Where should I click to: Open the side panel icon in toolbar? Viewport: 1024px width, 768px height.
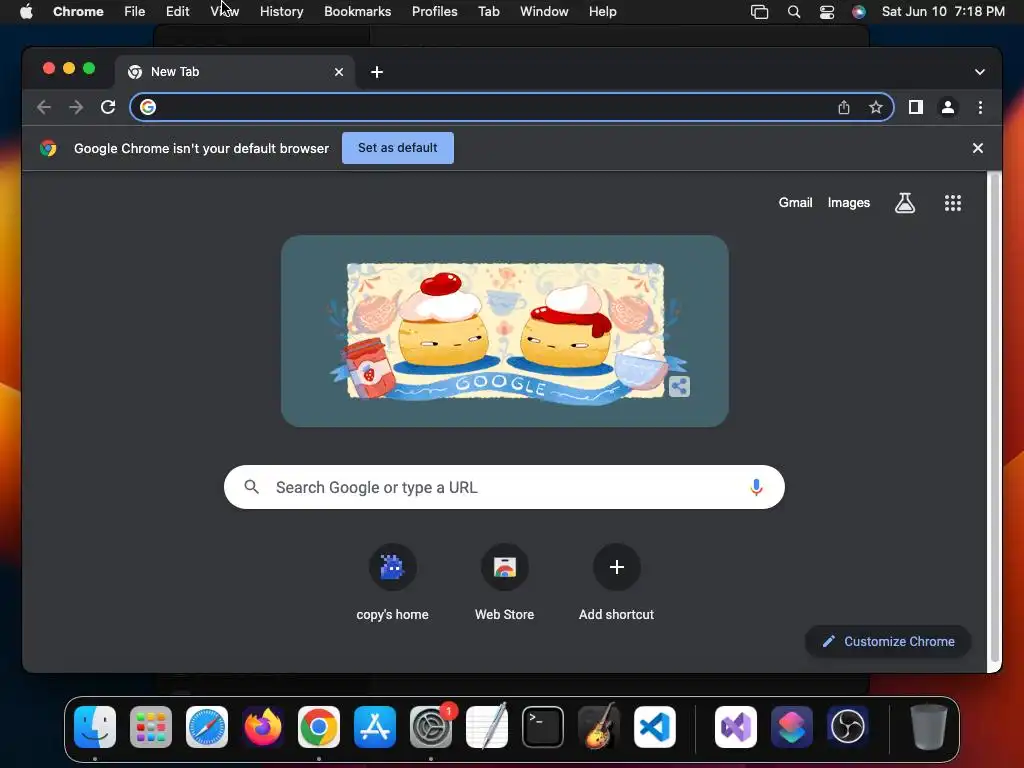(x=916, y=107)
